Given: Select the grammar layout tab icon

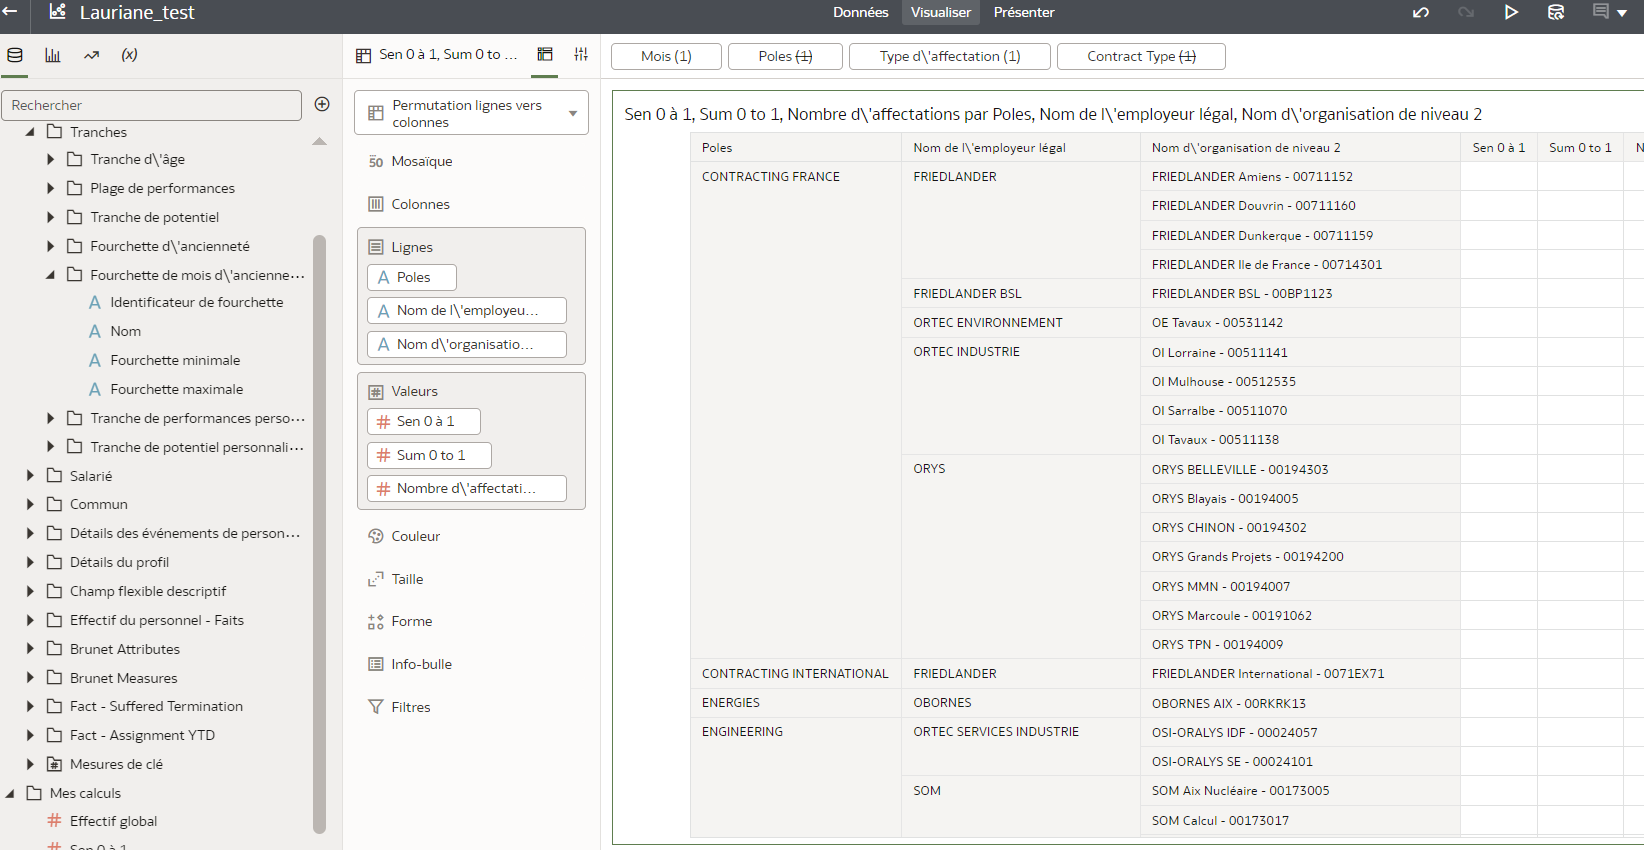Looking at the screenshot, I should tap(545, 55).
